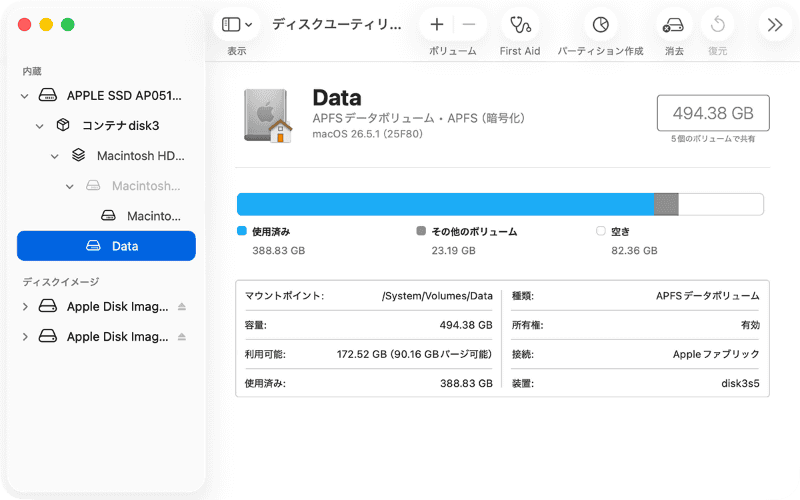The width and height of the screenshot is (800, 500).
Task: Click blue 使用済み legend swatch
Action: (242, 231)
